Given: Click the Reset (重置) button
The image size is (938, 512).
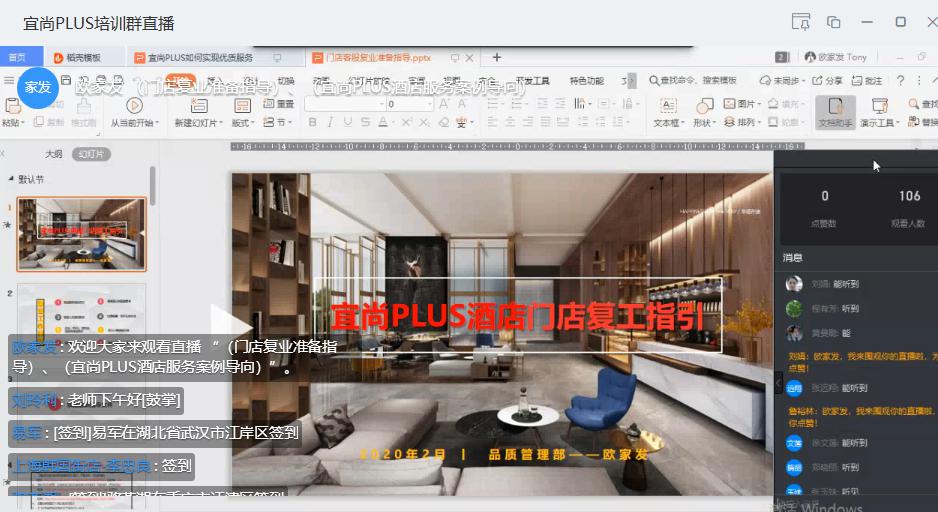Looking at the screenshot, I should [x=279, y=104].
